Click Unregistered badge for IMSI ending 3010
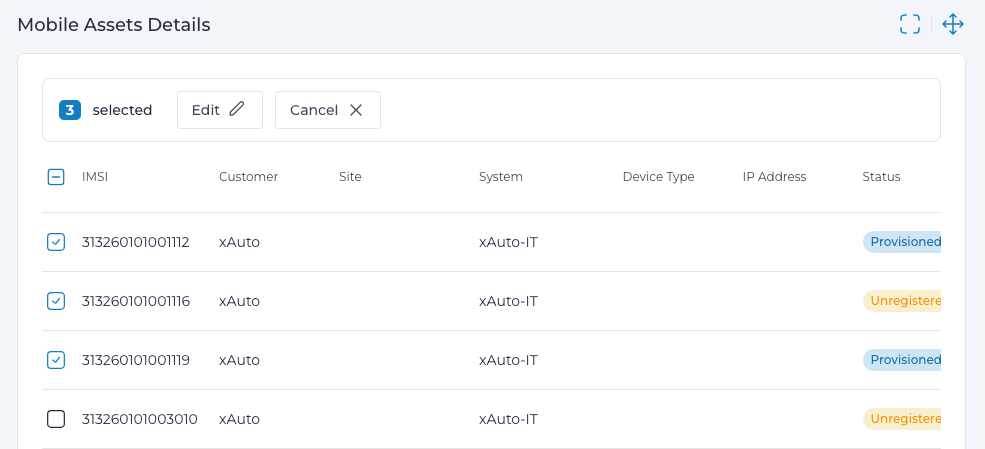 902,419
